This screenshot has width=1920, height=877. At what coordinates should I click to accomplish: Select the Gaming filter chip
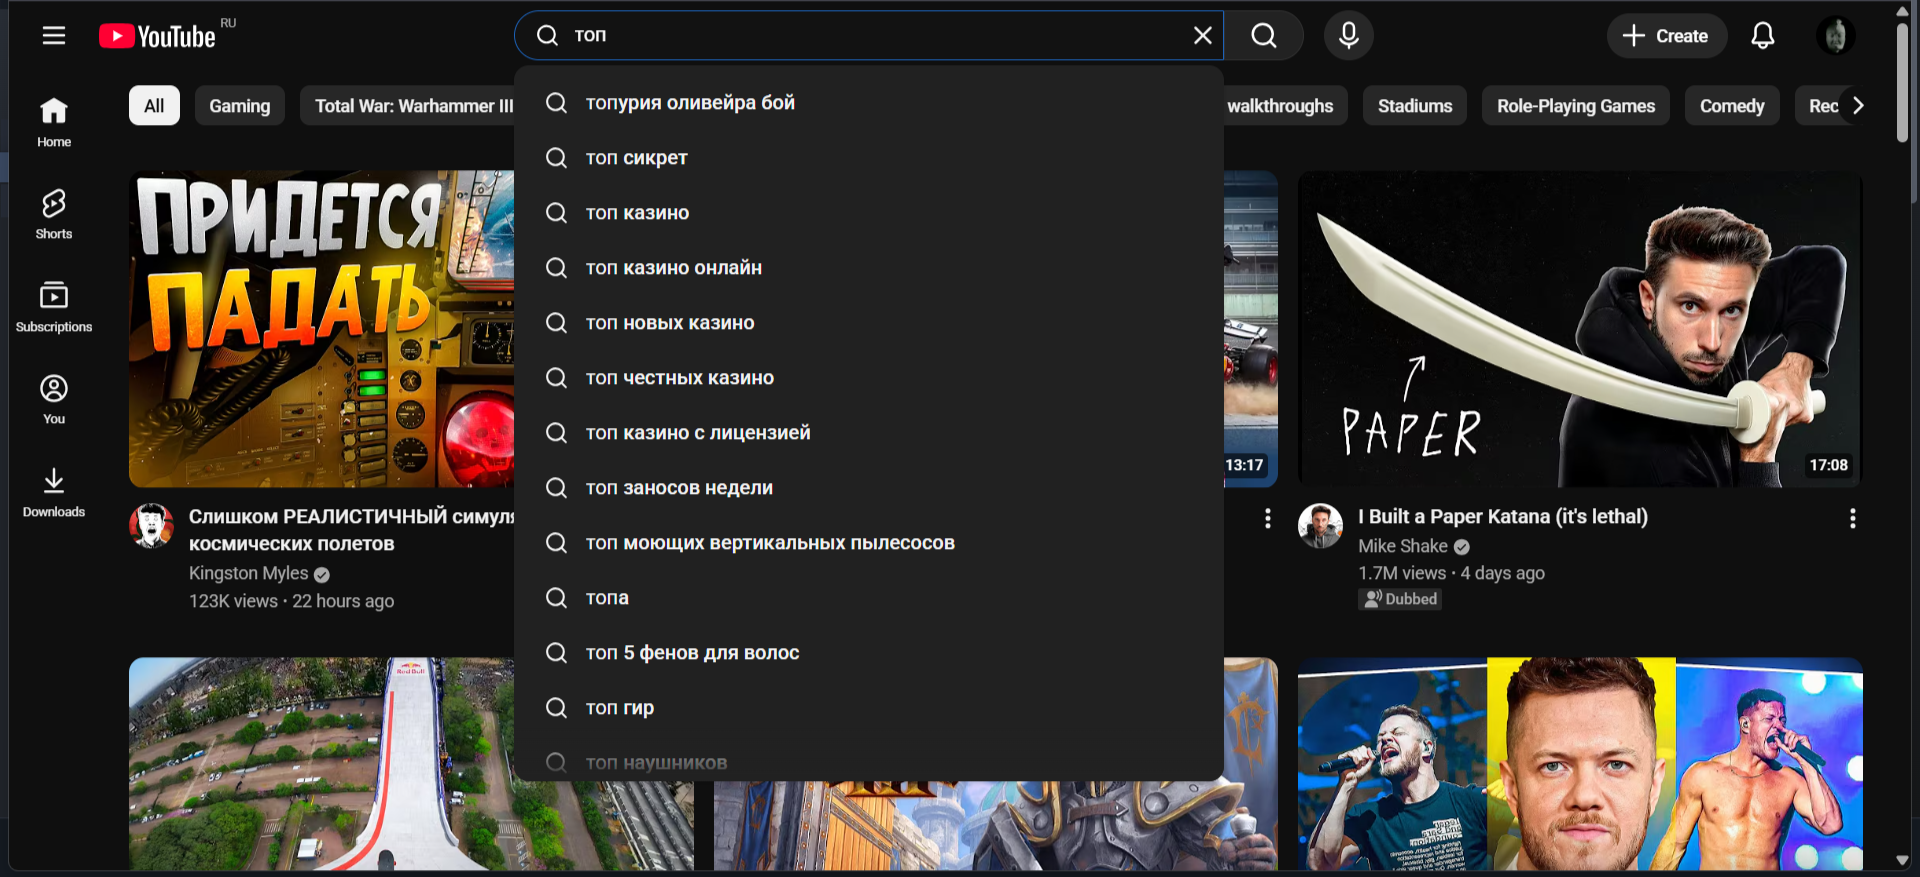pos(240,106)
